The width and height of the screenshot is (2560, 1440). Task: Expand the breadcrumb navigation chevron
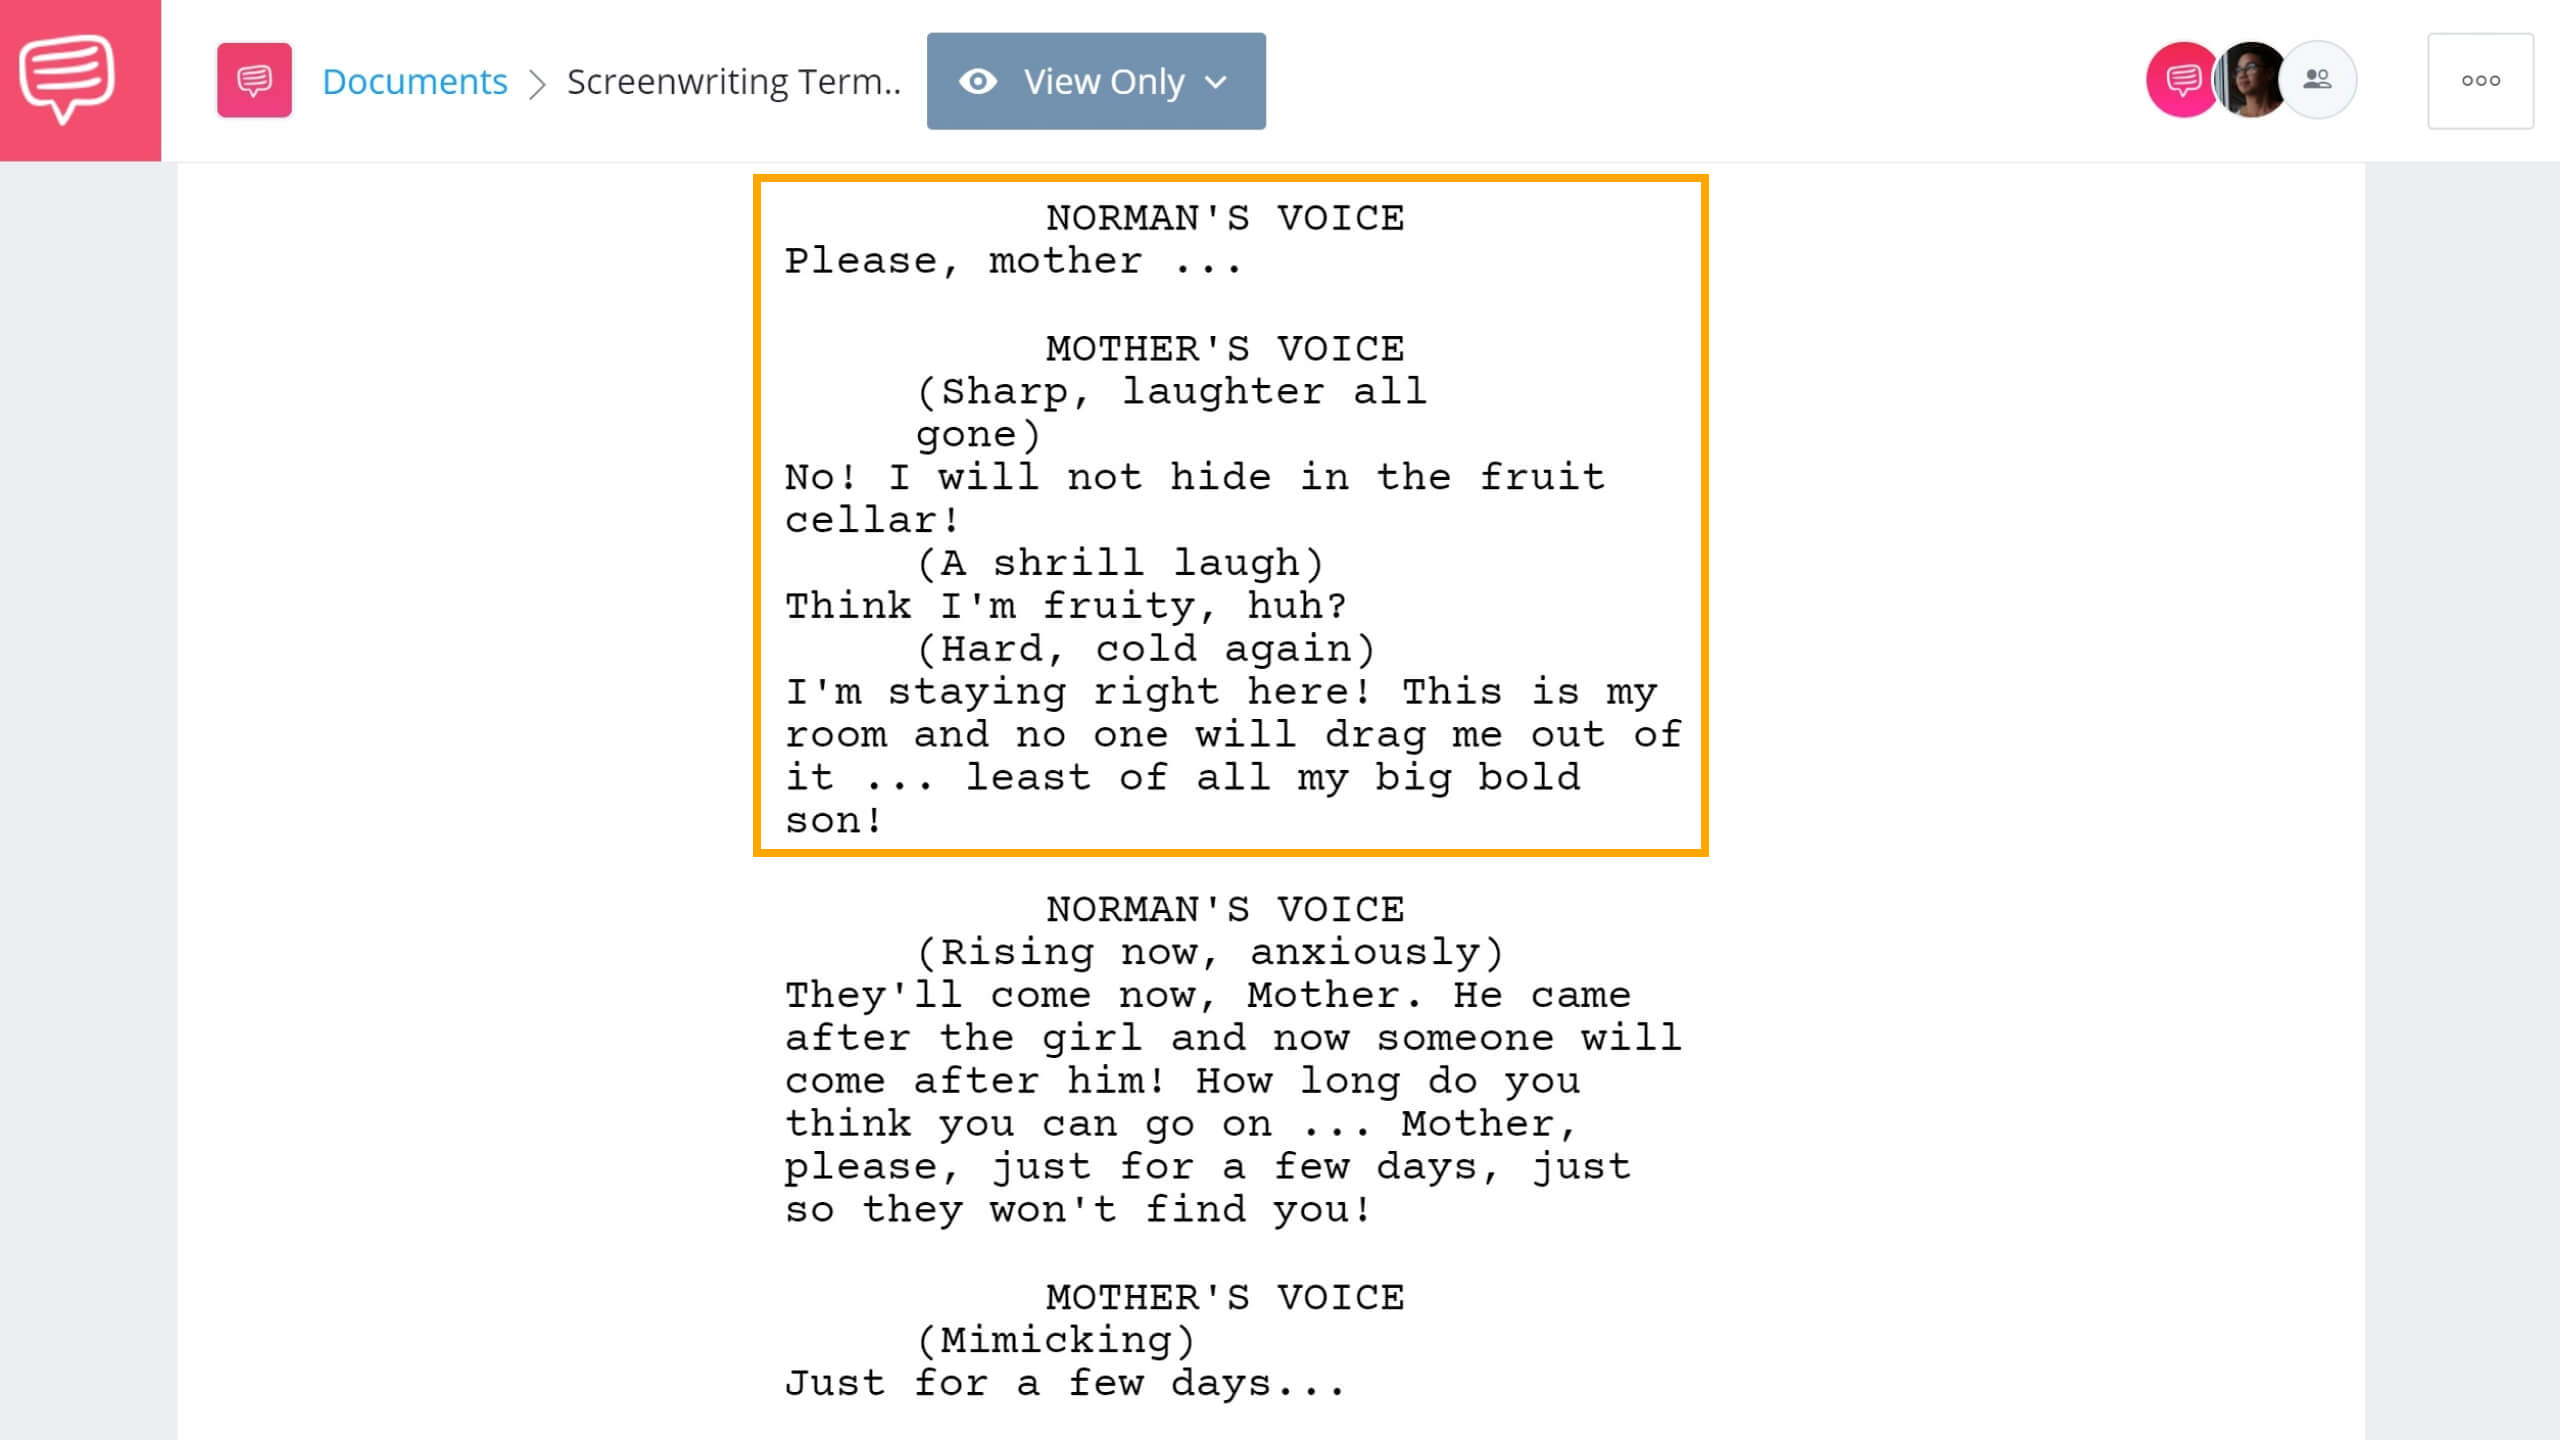pyautogui.click(x=538, y=79)
